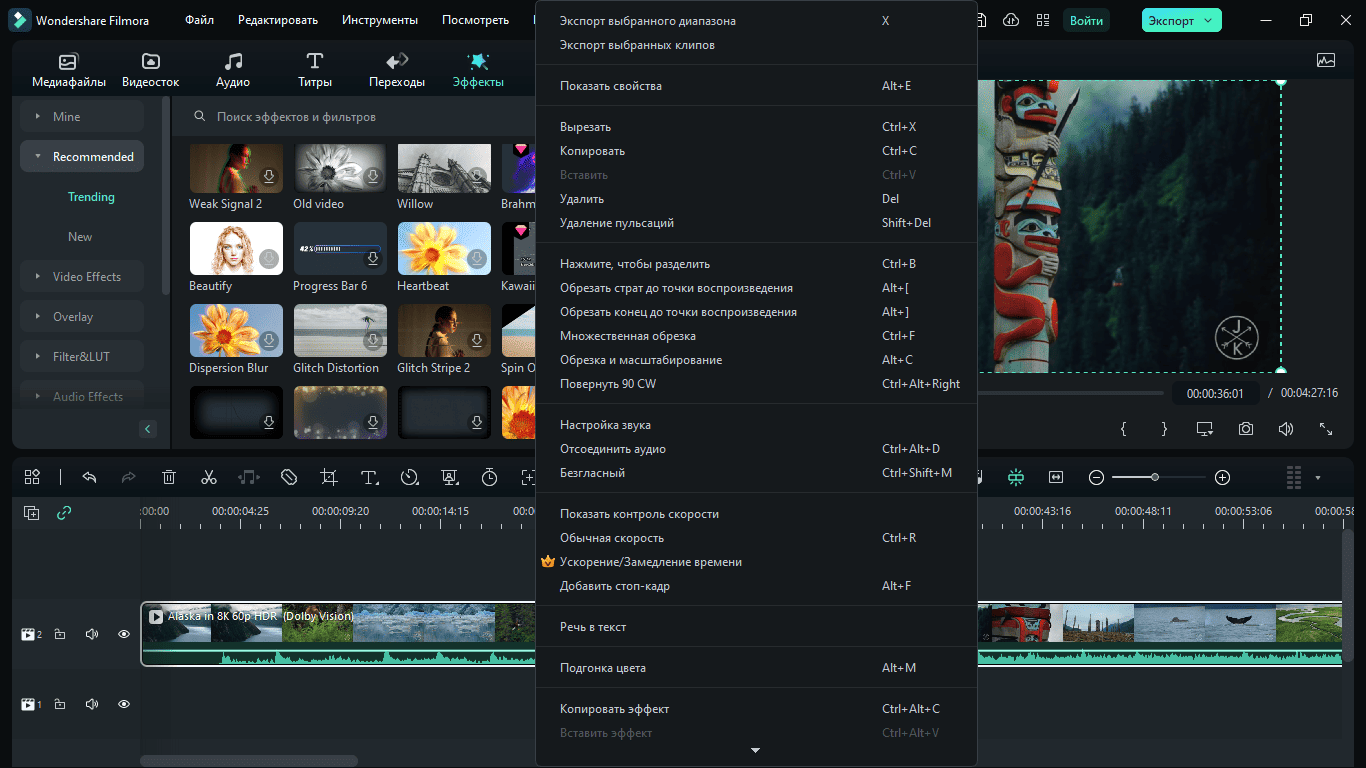The height and width of the screenshot is (768, 1366).
Task: Expand the Video Effects category
Action: click(82, 277)
